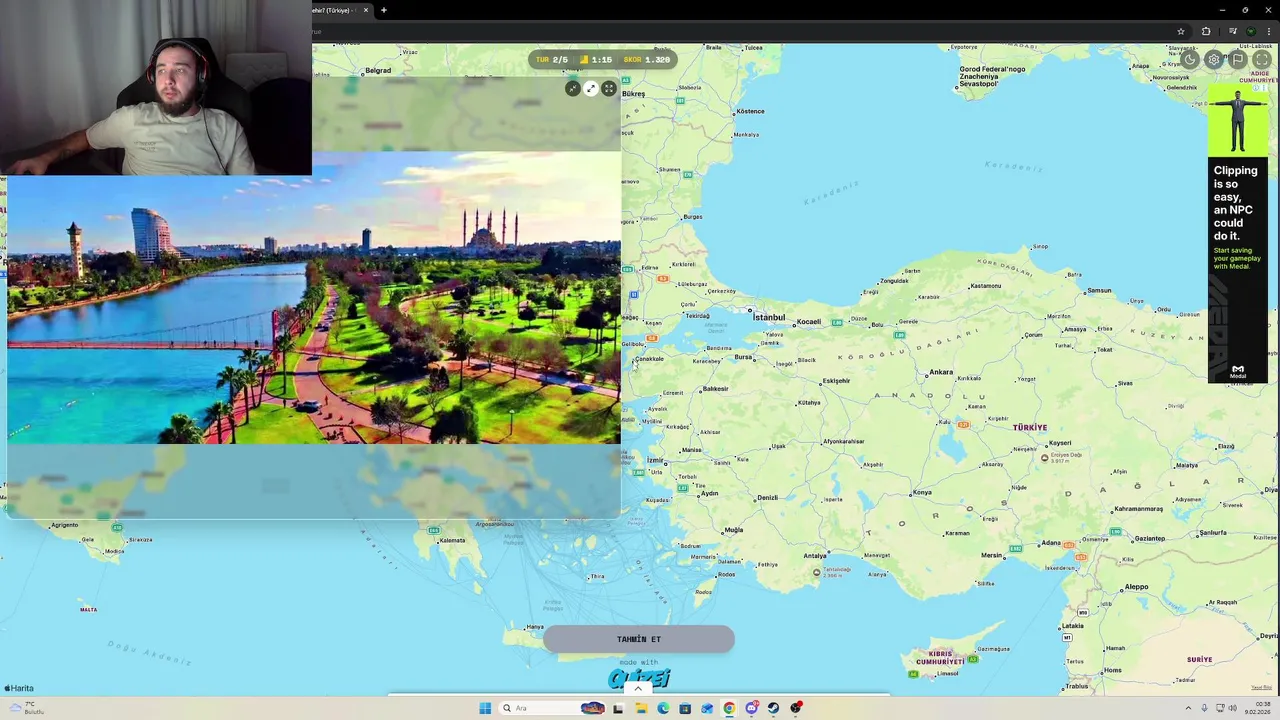The height and width of the screenshot is (720, 1280).
Task: Click the flag report icon
Action: [x=1238, y=60]
